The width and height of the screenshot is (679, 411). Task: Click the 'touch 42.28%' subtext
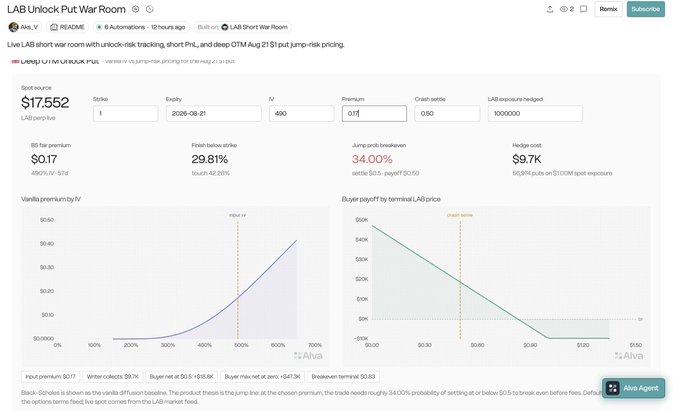point(210,173)
